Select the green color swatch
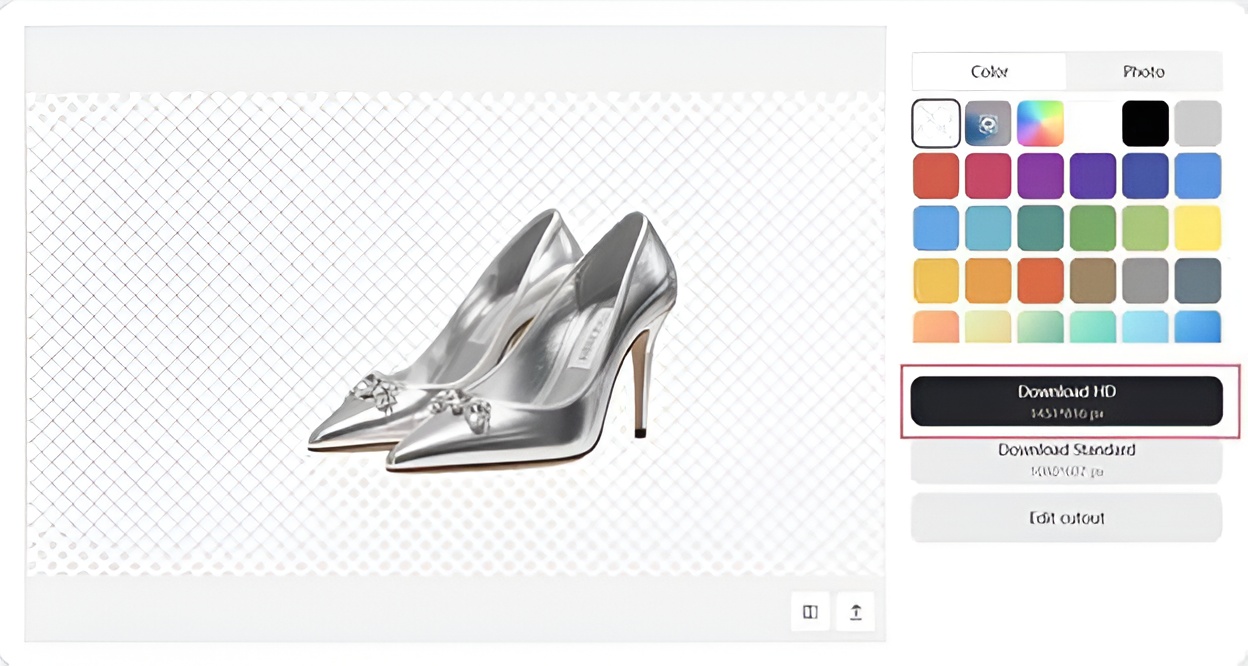This screenshot has height=666, width=1248. (x=1093, y=228)
